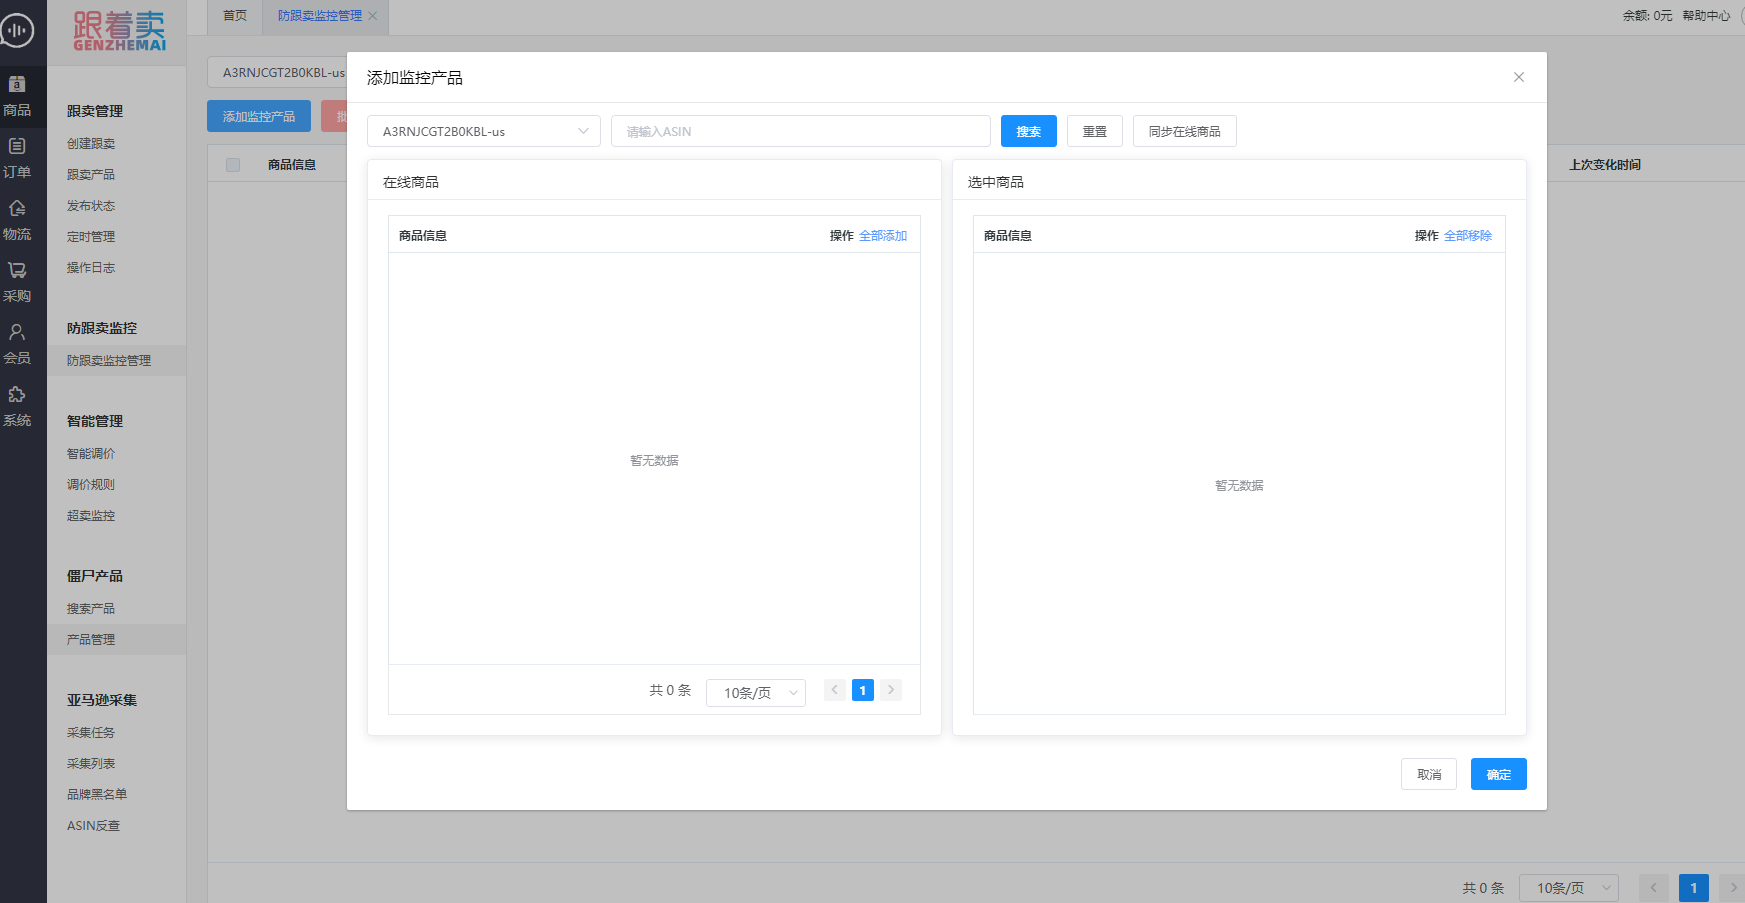Click 全部移除 link in 选中商品 panel

point(1468,236)
